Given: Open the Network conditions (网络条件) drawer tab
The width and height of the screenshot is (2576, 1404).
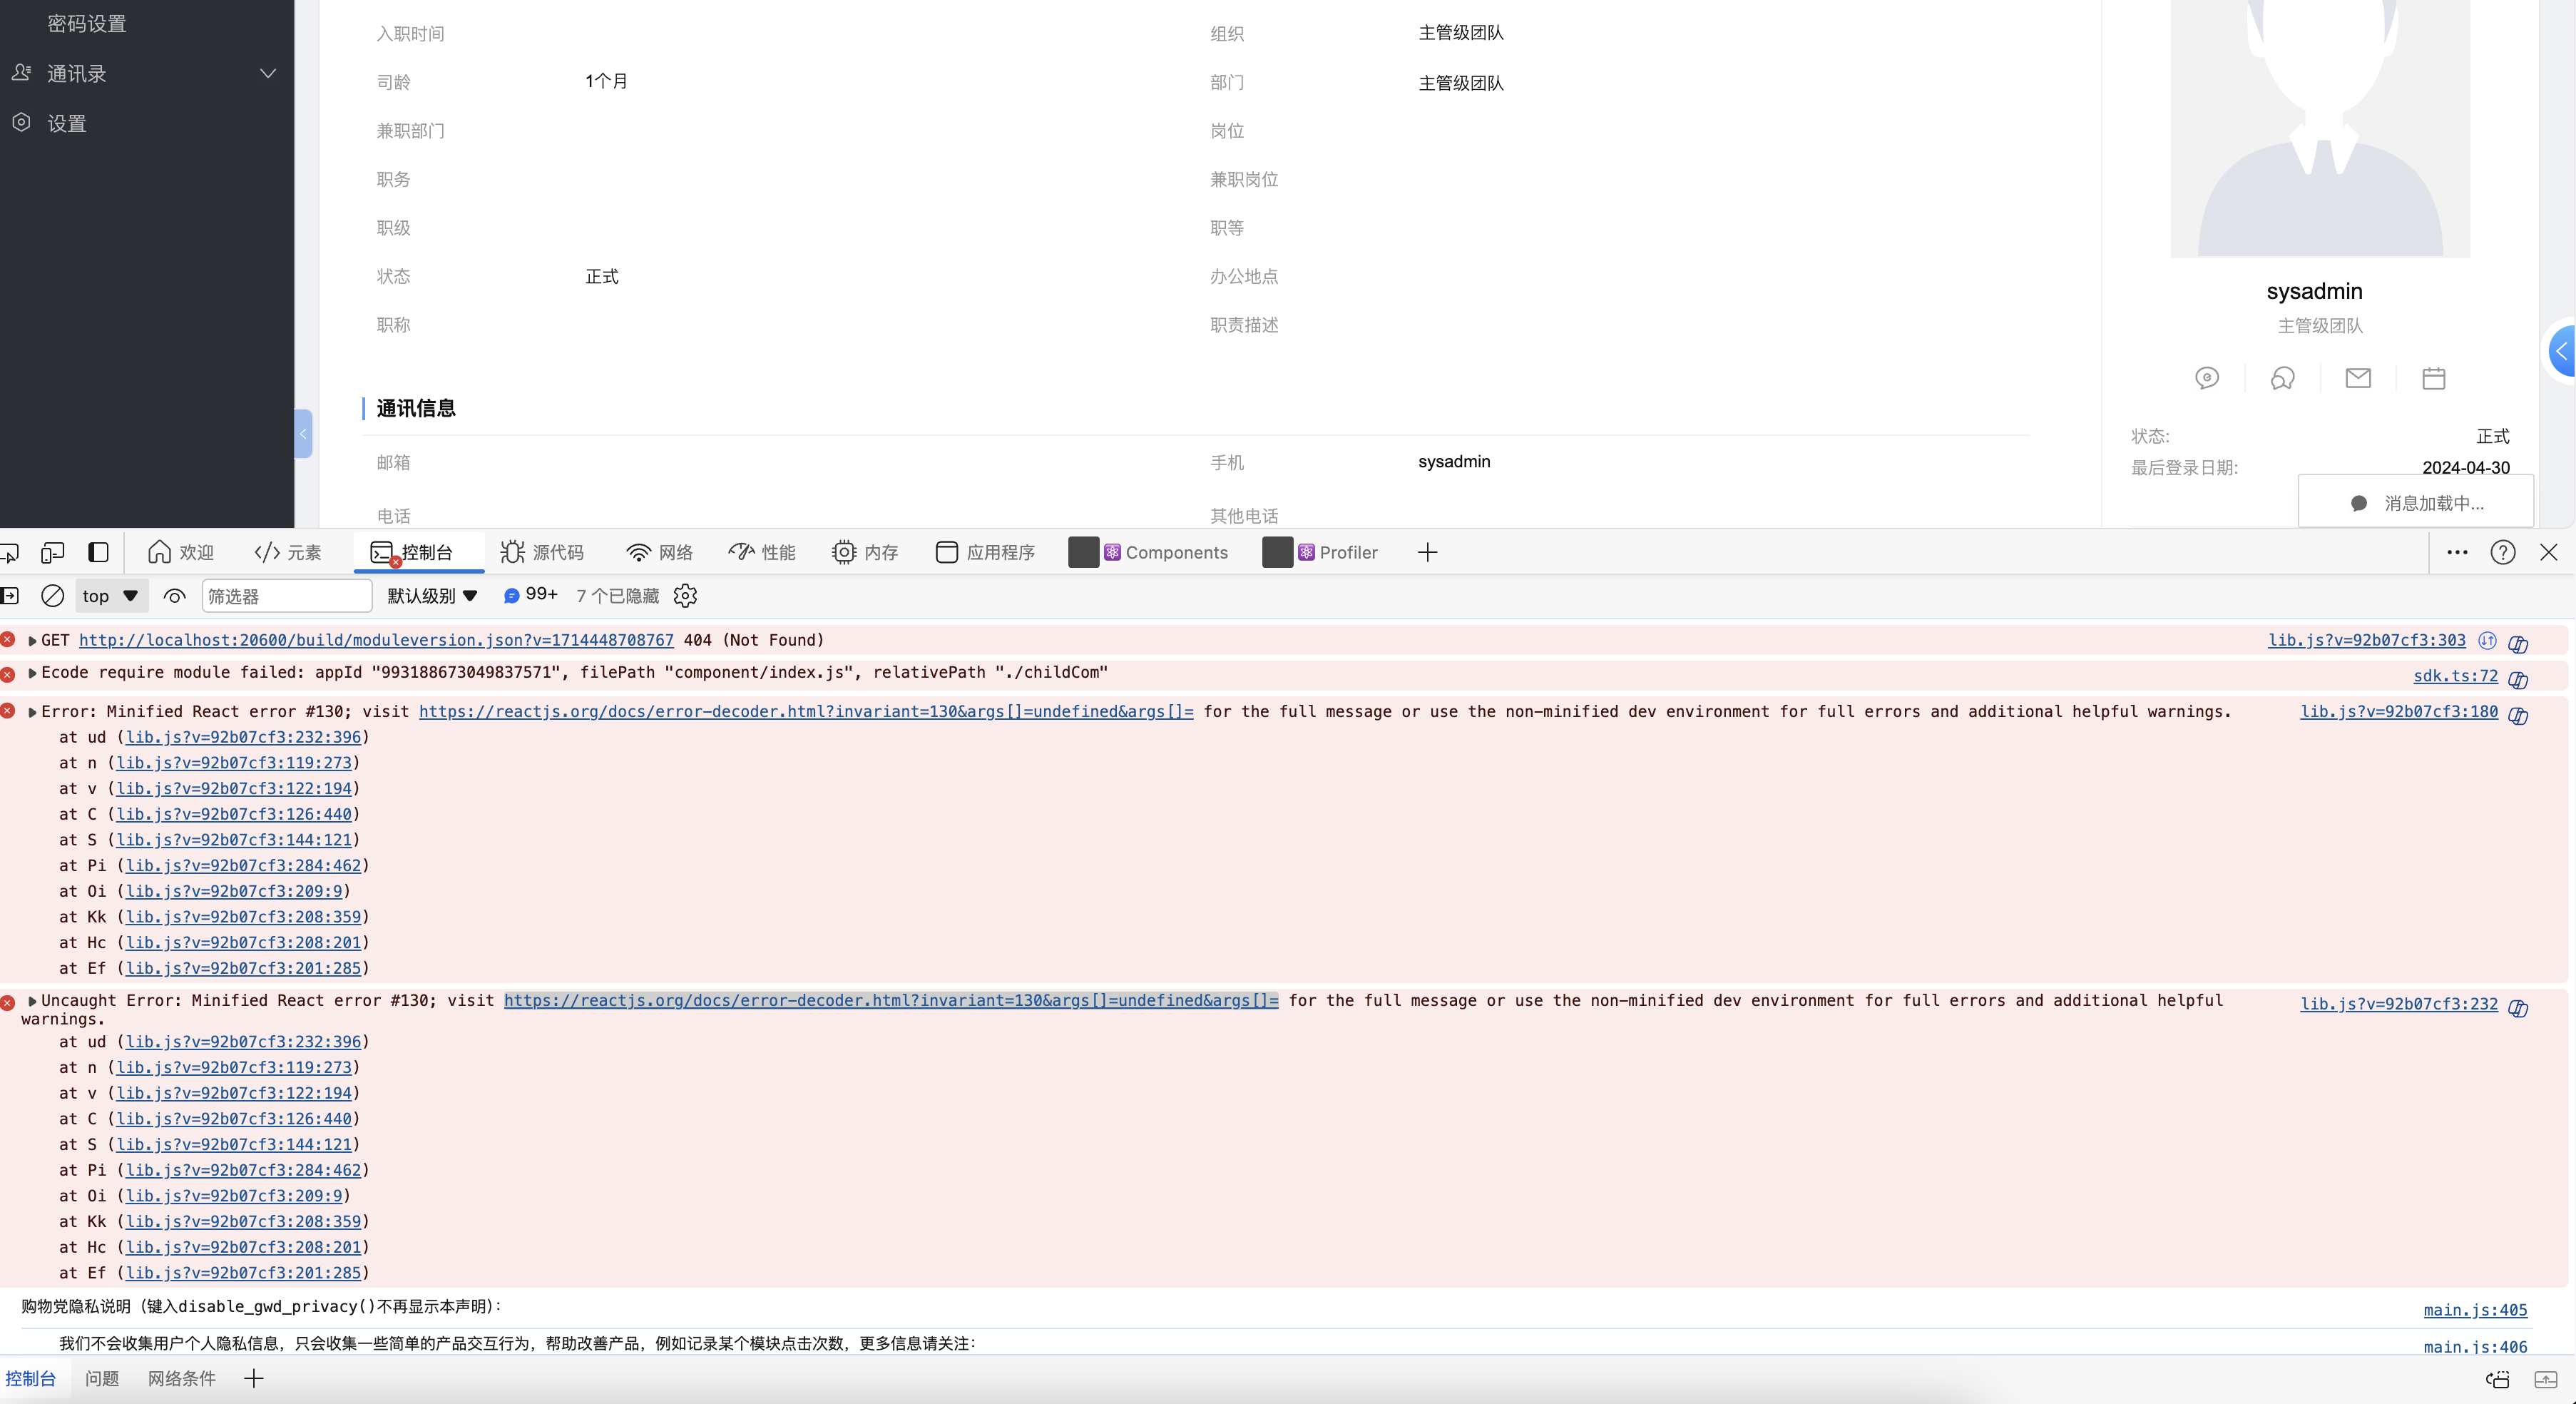Looking at the screenshot, I should coord(182,1379).
